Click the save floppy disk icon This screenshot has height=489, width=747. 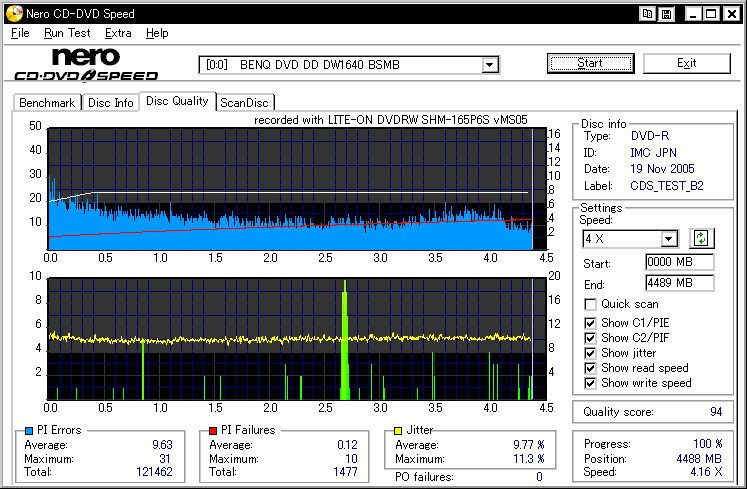665,14
